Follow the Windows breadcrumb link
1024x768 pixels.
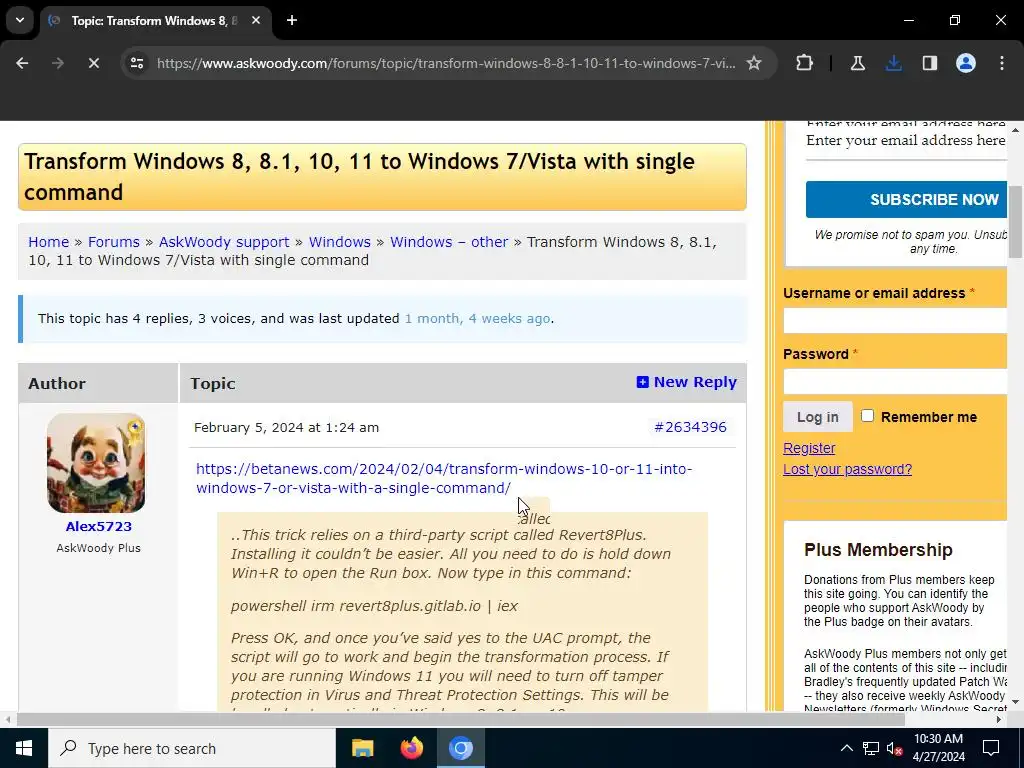(340, 242)
